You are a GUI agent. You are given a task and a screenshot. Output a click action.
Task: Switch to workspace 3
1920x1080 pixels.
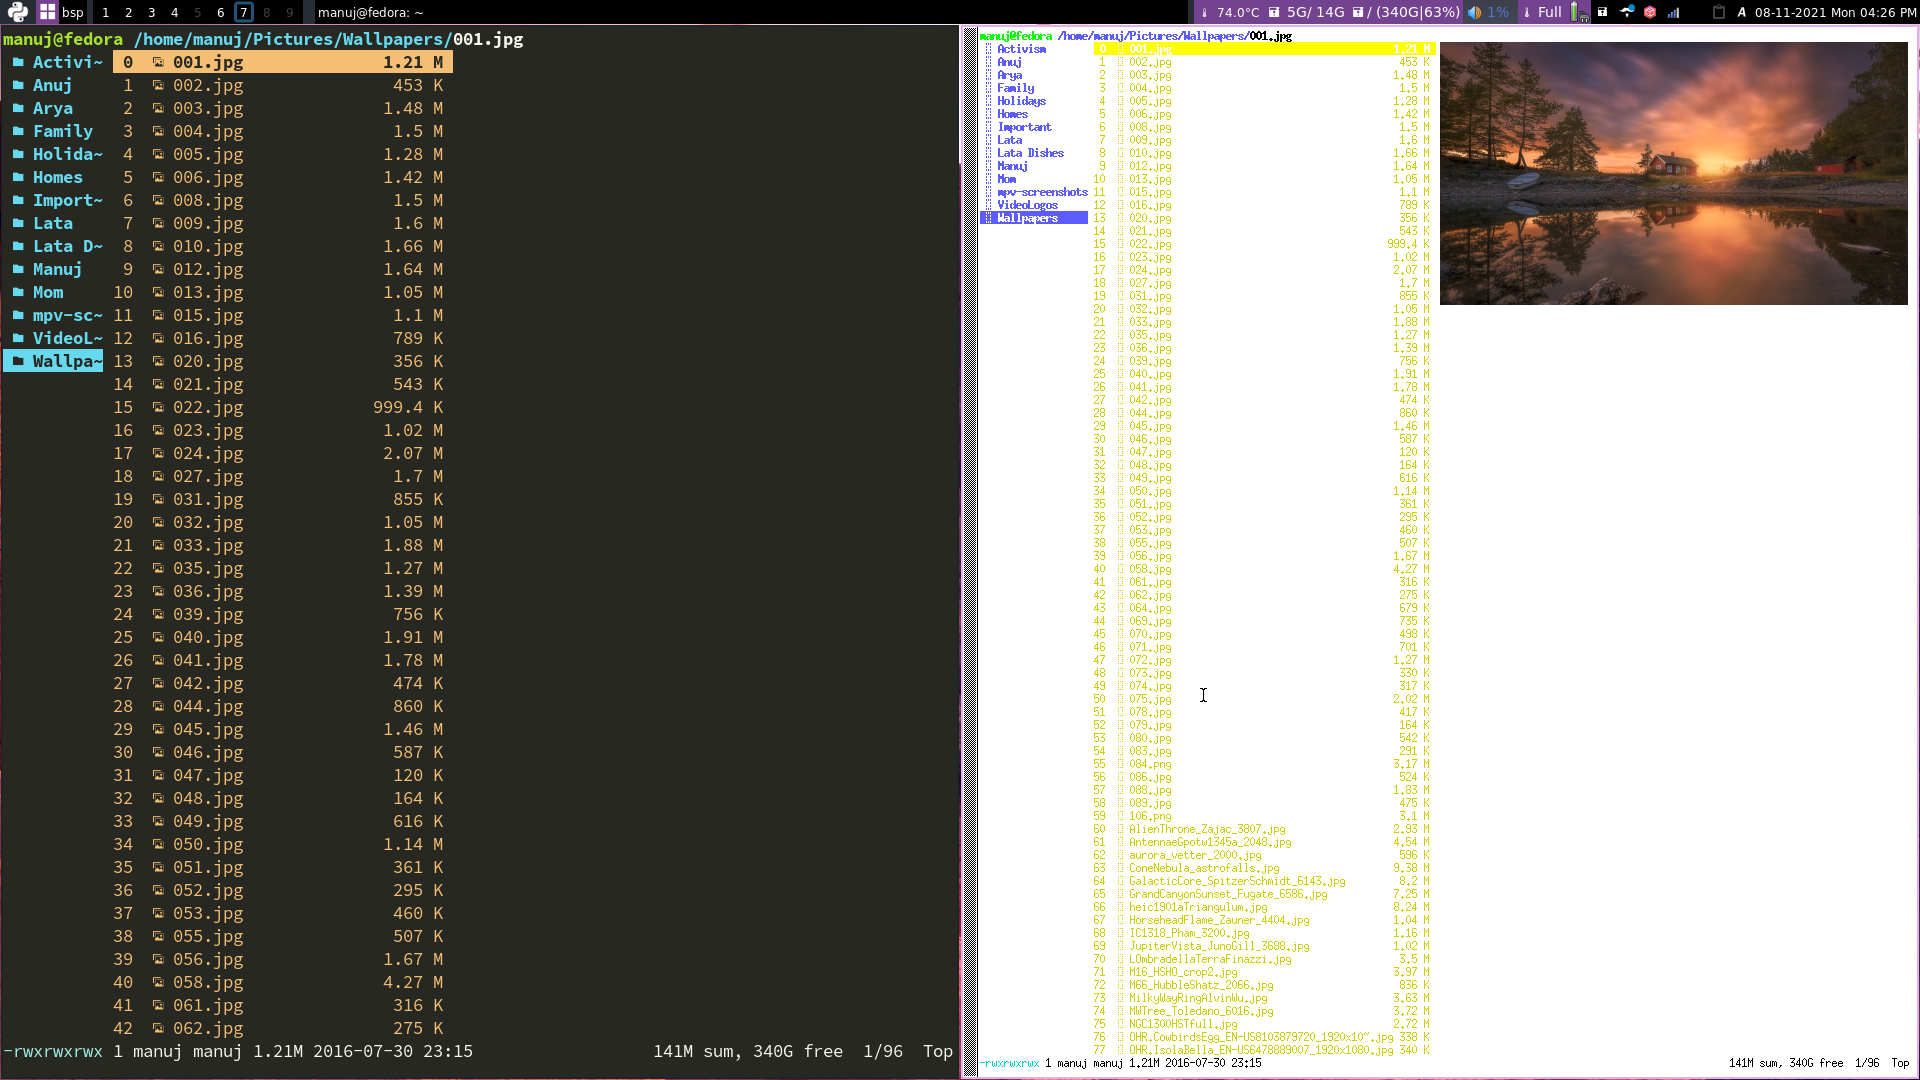151,12
